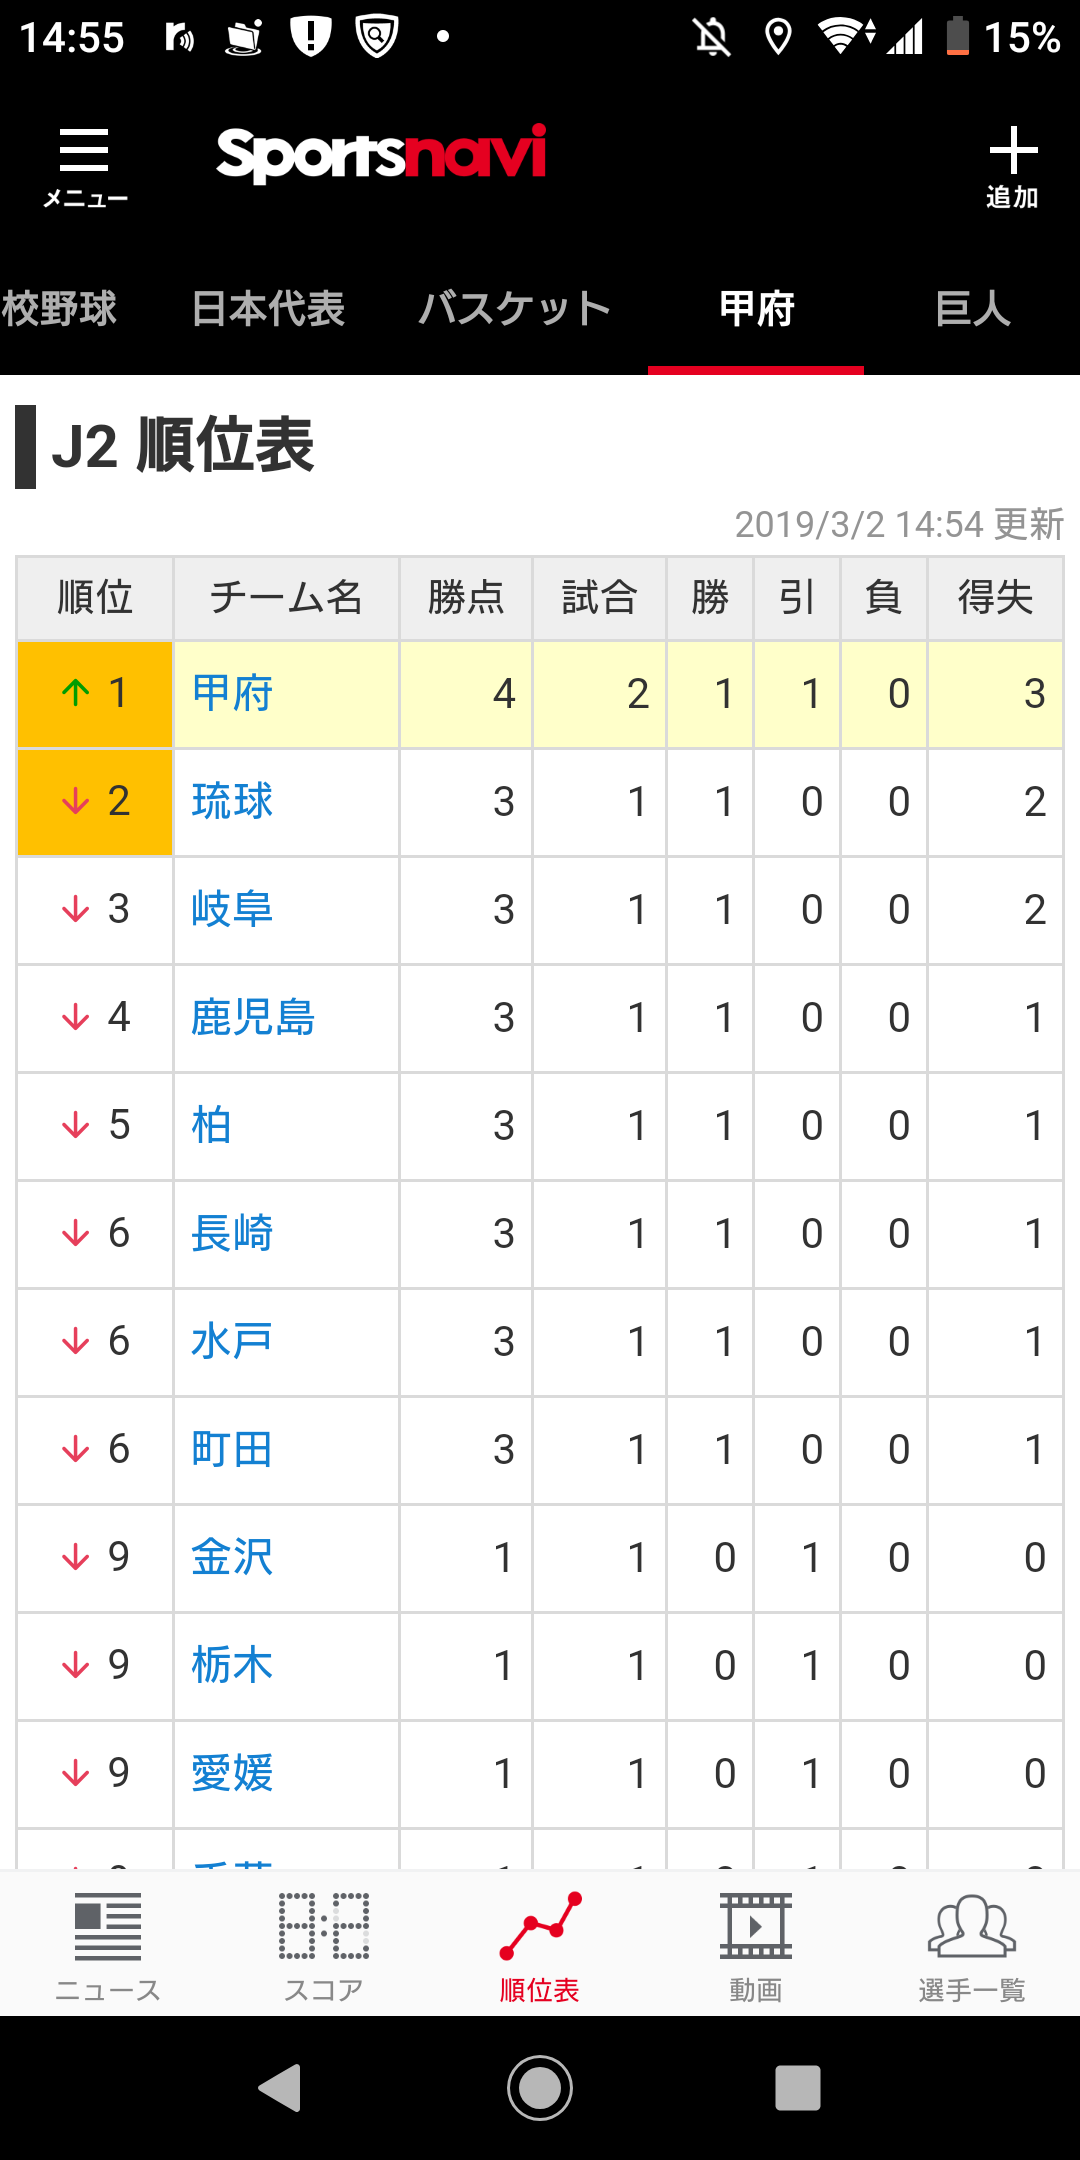Open the メニュー hamburger menu
The image size is (1080, 2160).
[85, 167]
